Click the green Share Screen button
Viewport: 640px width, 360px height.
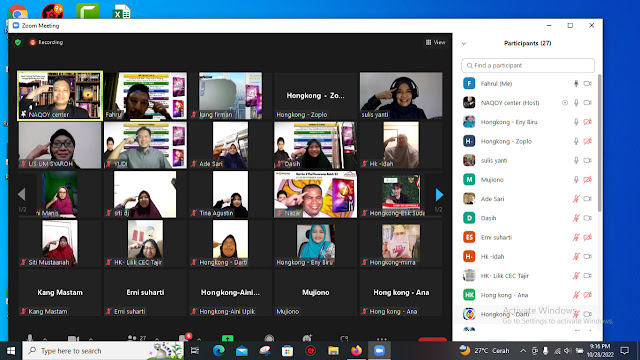(228, 338)
